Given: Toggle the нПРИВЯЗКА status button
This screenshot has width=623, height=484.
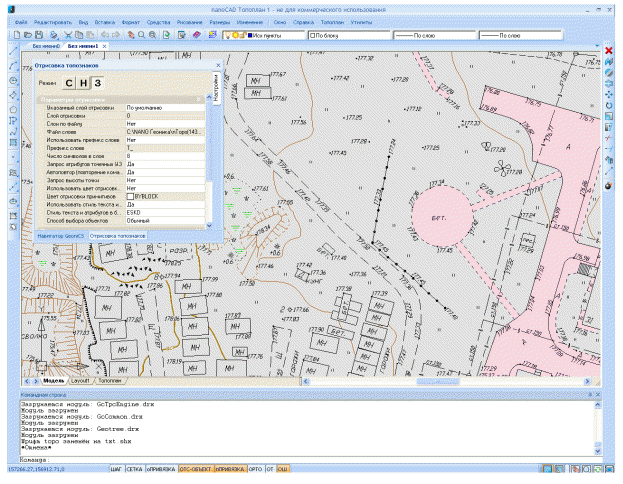Looking at the screenshot, I should pyautogui.click(x=230, y=469).
